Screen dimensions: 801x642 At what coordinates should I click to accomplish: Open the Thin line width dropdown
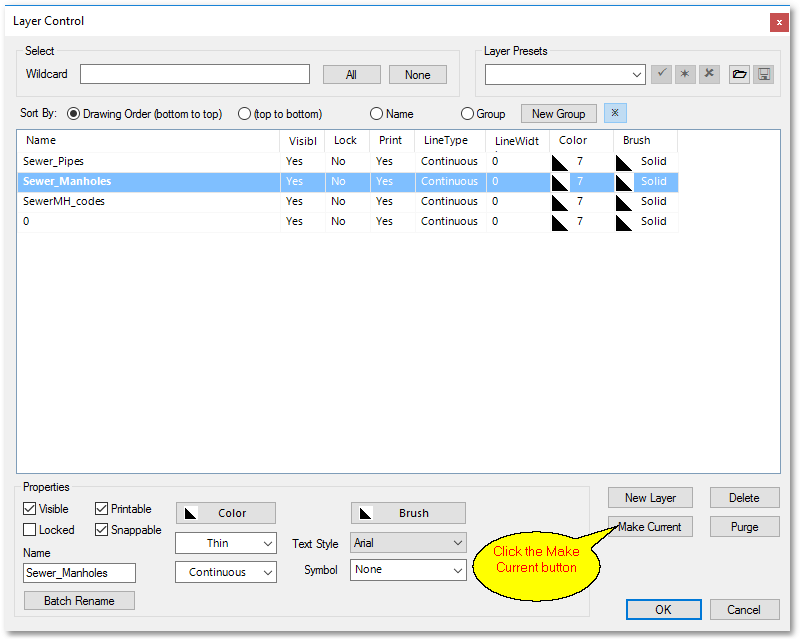(x=226, y=543)
